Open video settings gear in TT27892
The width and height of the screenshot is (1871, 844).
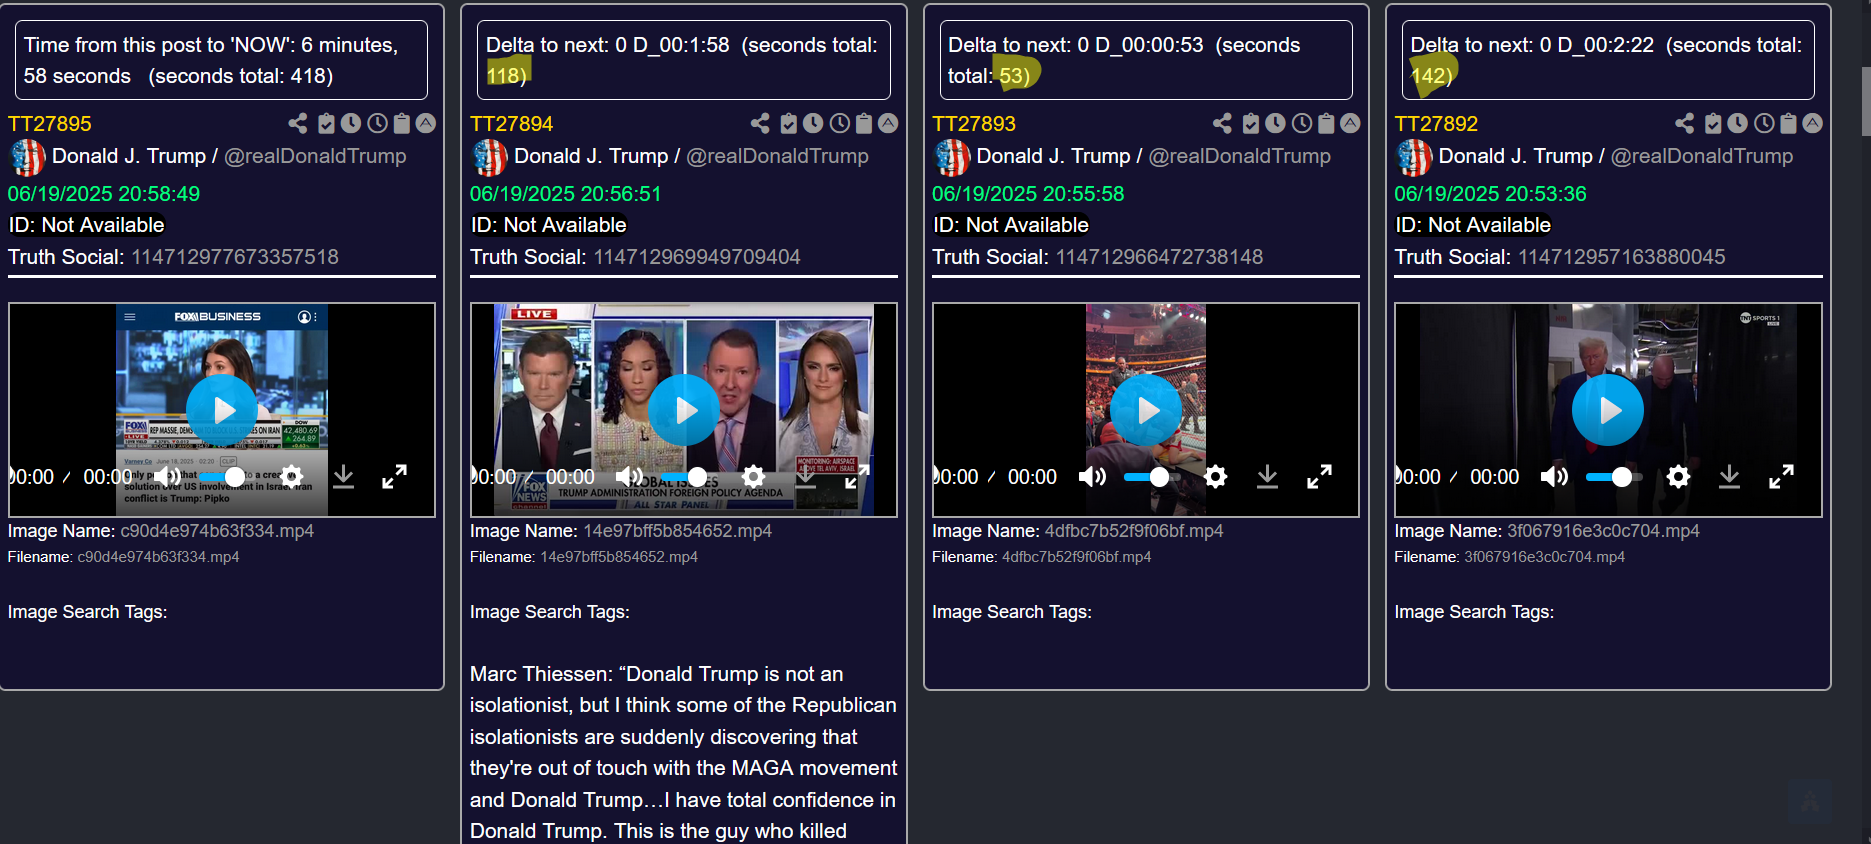point(1679,476)
